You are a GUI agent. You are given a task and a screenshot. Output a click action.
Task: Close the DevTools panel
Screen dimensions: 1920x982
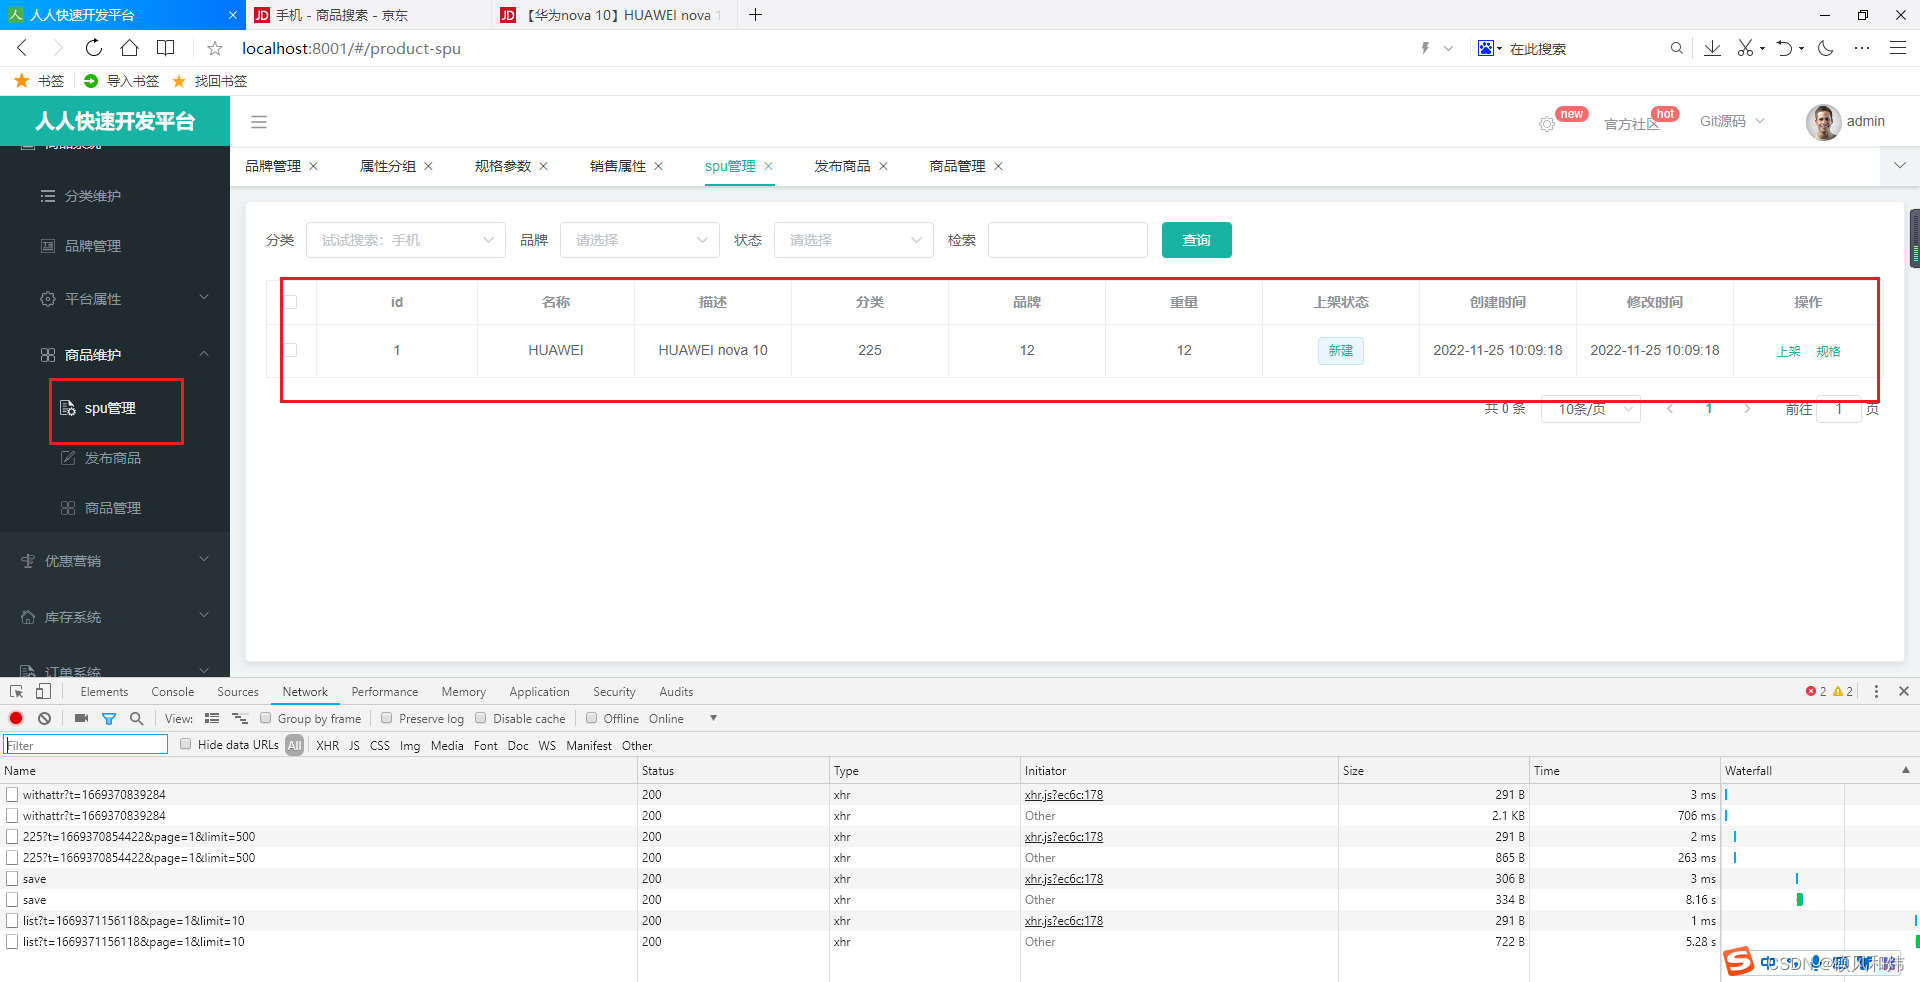[1904, 691]
